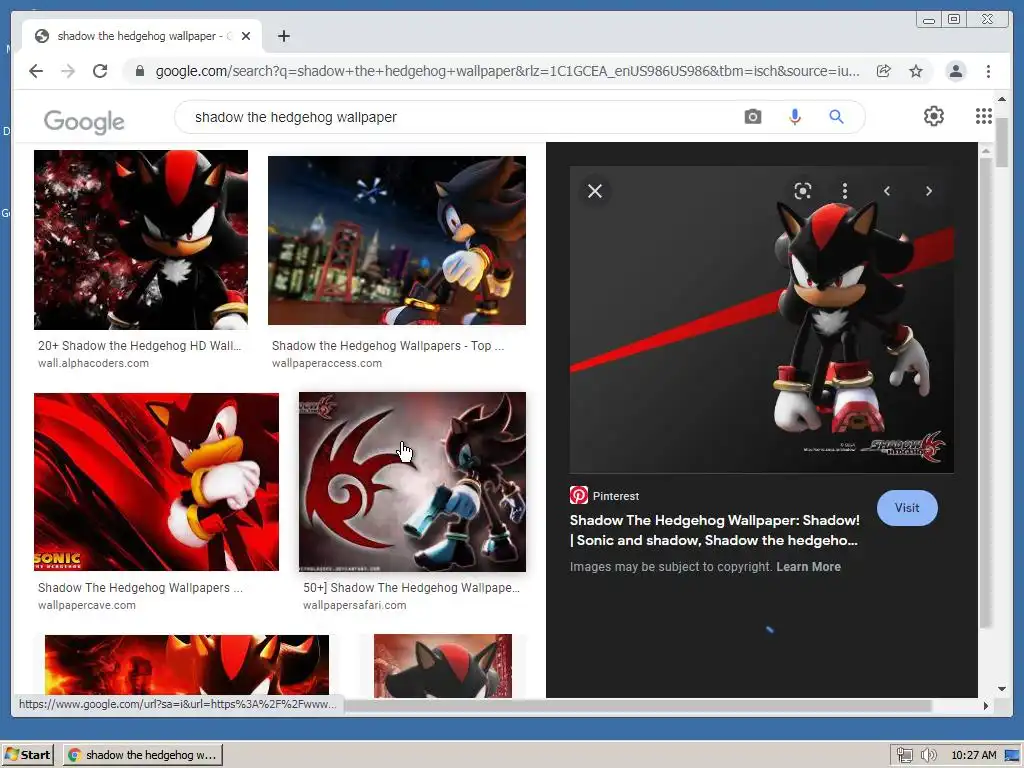
Task: Open the large Shadow preview image
Action: pyautogui.click(x=761, y=319)
